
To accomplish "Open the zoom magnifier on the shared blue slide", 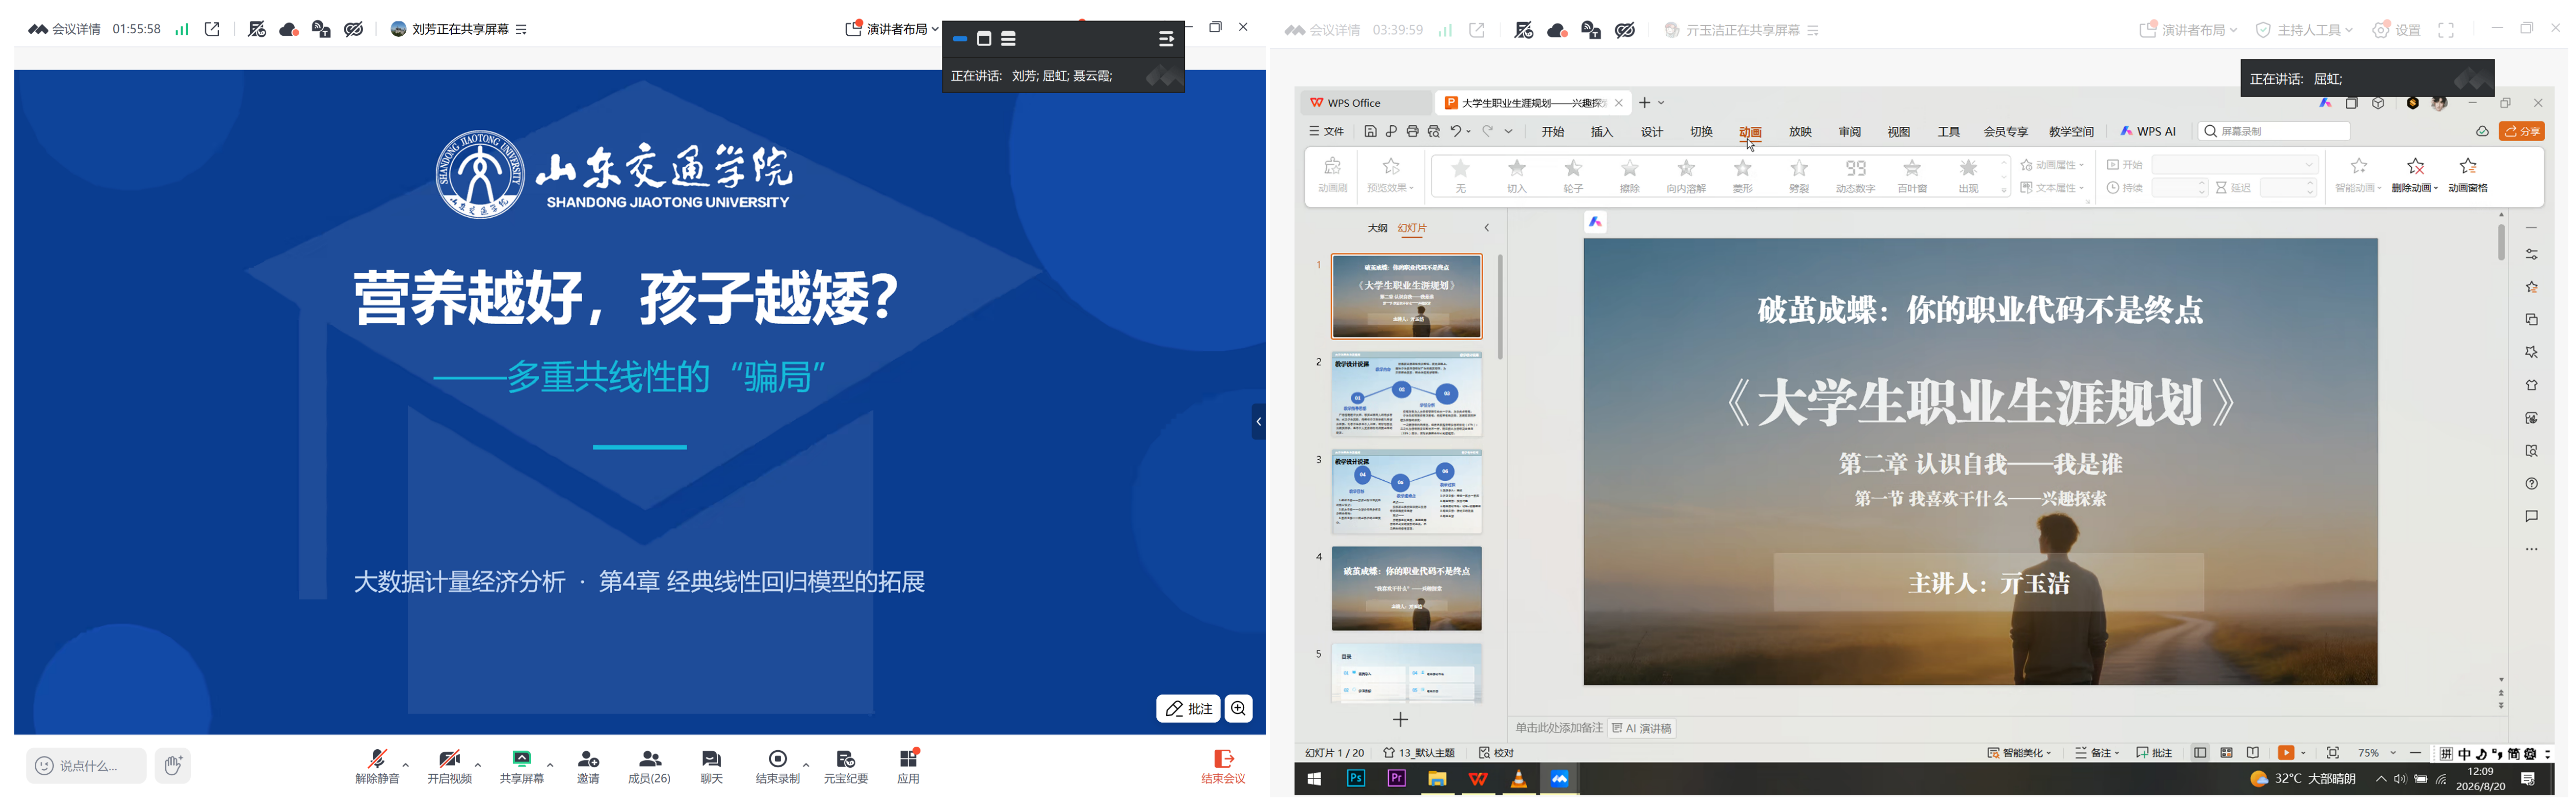I will (x=1239, y=708).
